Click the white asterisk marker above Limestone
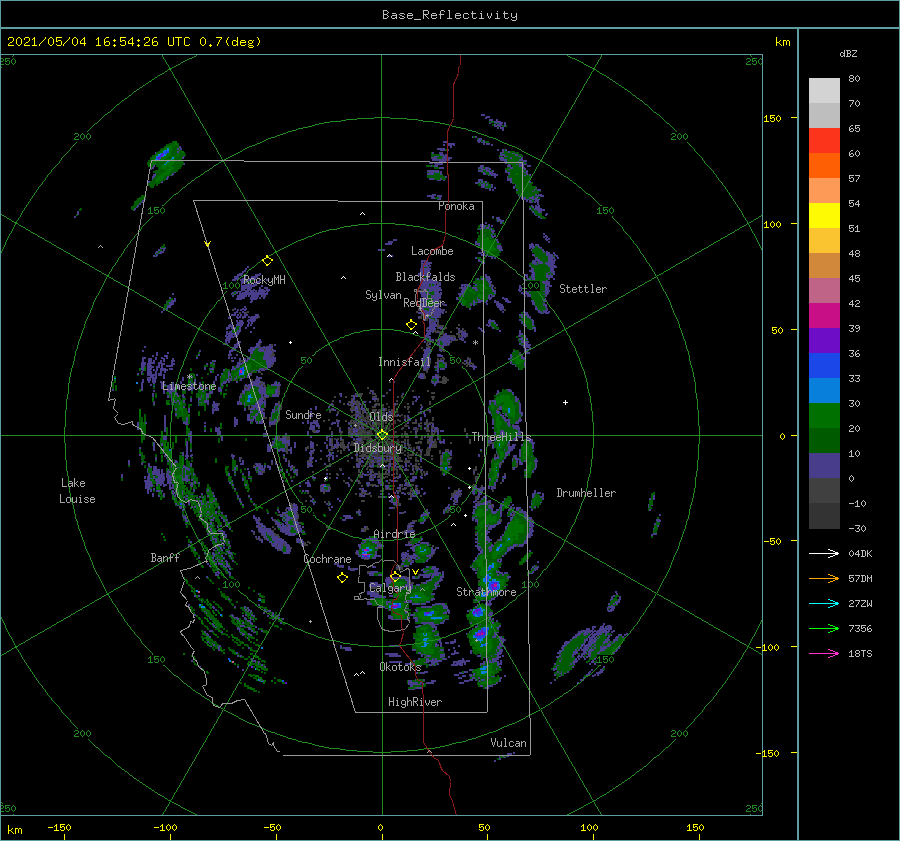 tap(189, 377)
